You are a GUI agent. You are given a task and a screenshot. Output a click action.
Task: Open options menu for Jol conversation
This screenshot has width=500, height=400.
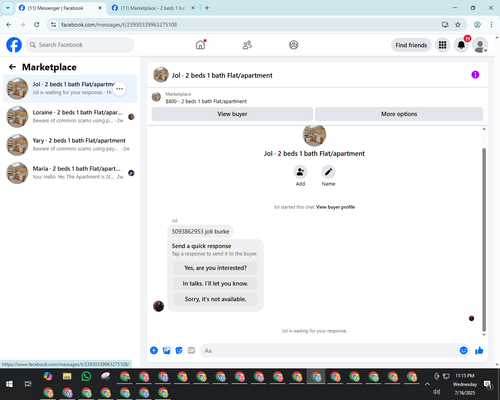coord(120,89)
